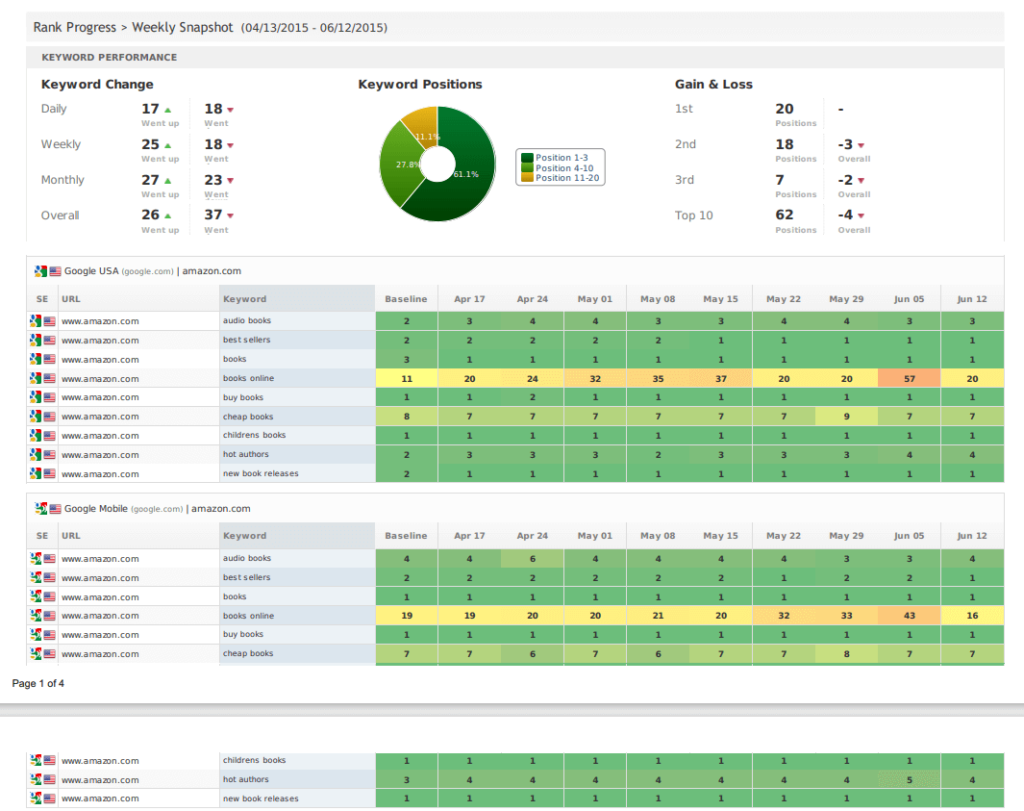Screen dimensions: 1024x811
Task: Click the orange cell showing 43
Action: [909, 615]
